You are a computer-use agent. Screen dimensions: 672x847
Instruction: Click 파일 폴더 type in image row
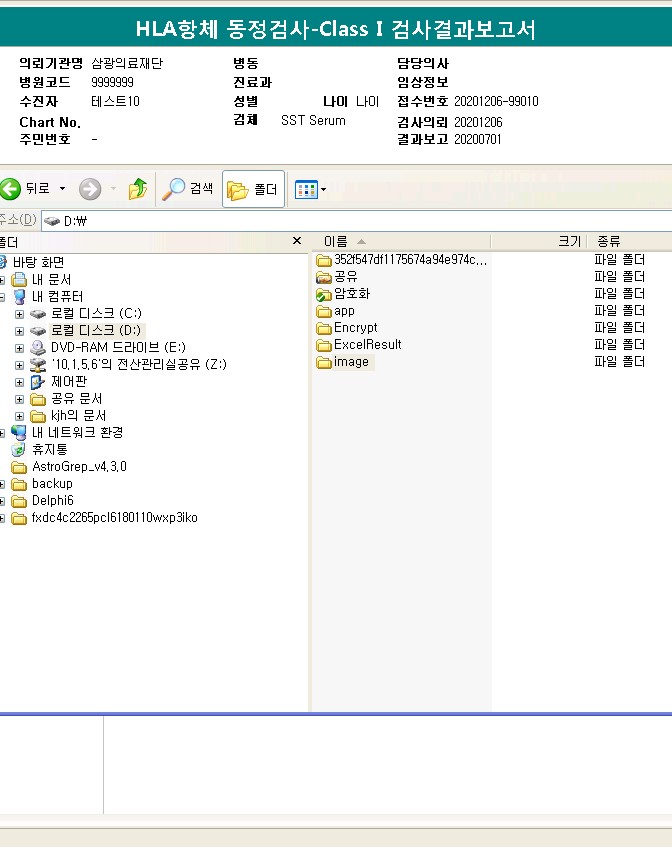coord(620,361)
